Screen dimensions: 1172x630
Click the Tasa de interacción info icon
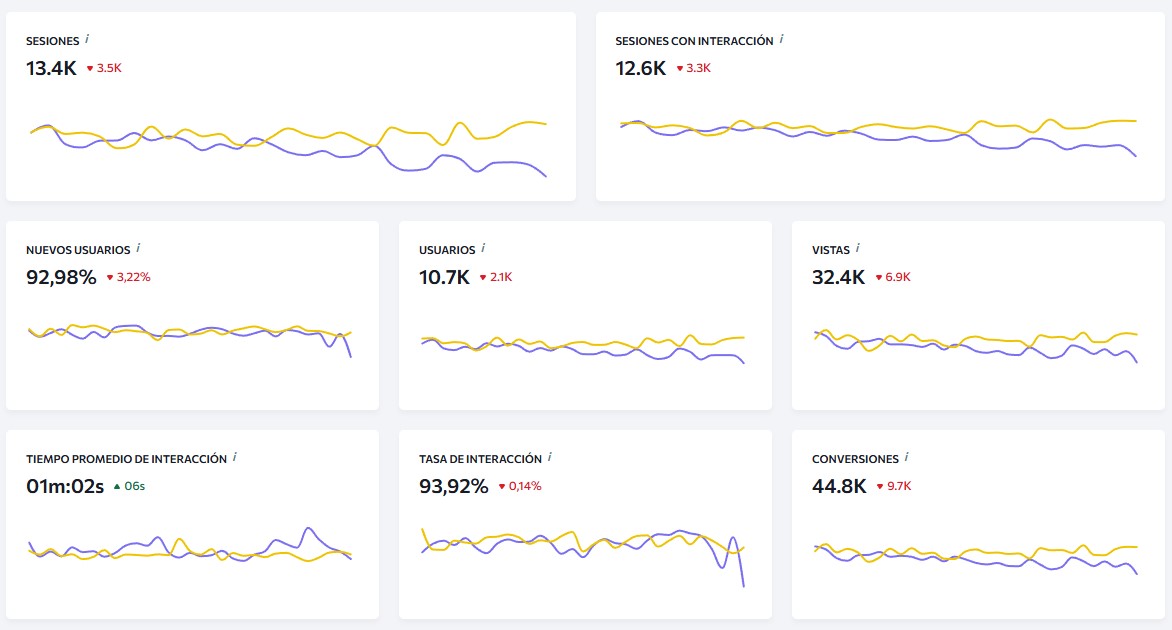click(550, 457)
